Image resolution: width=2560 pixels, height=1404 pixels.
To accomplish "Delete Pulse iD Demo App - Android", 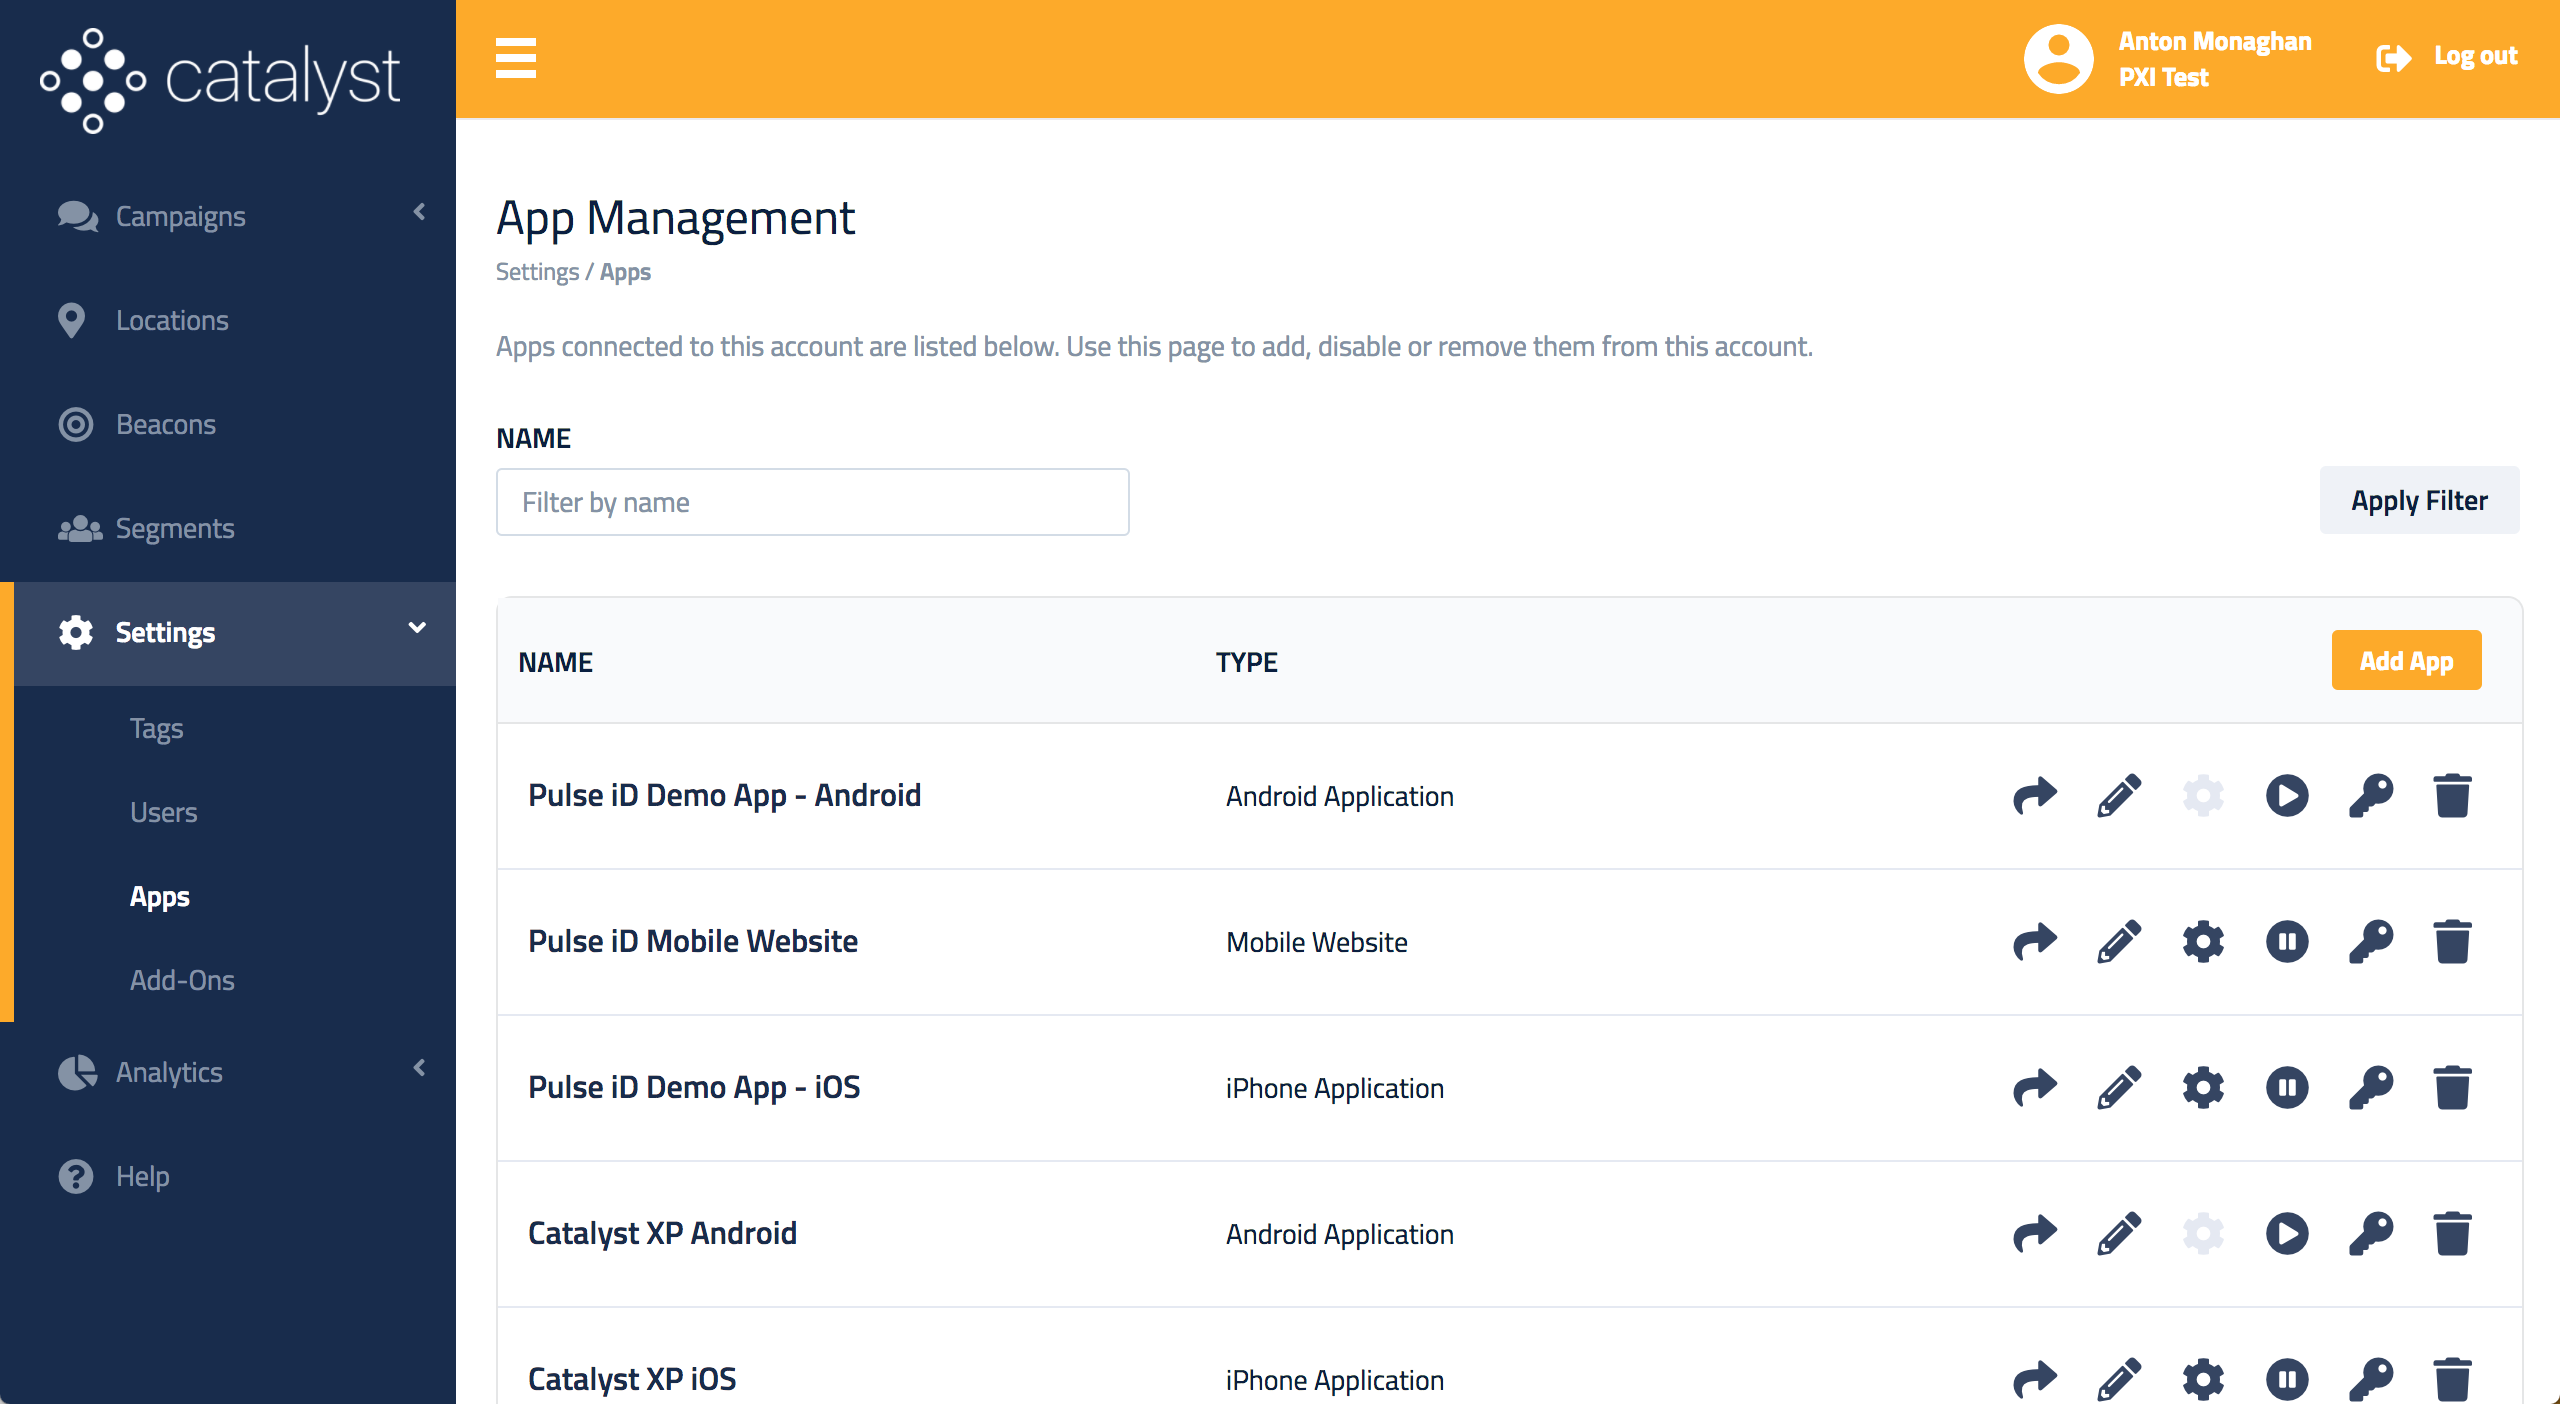I will point(2453,796).
